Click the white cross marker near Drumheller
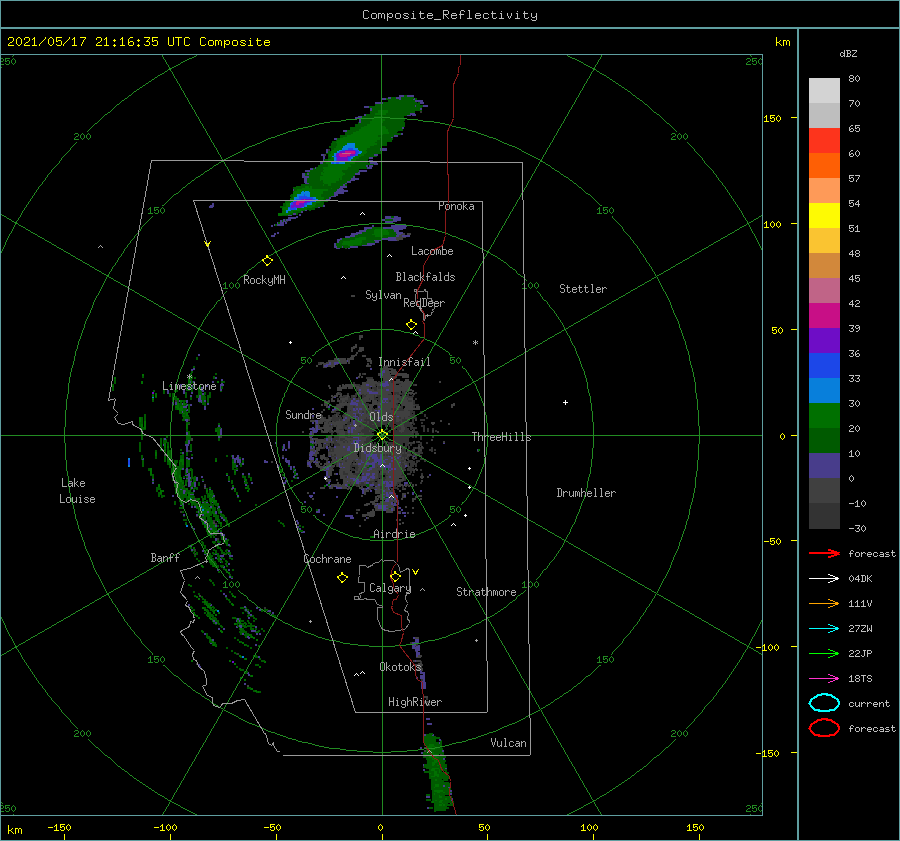The image size is (900, 841). coord(565,402)
